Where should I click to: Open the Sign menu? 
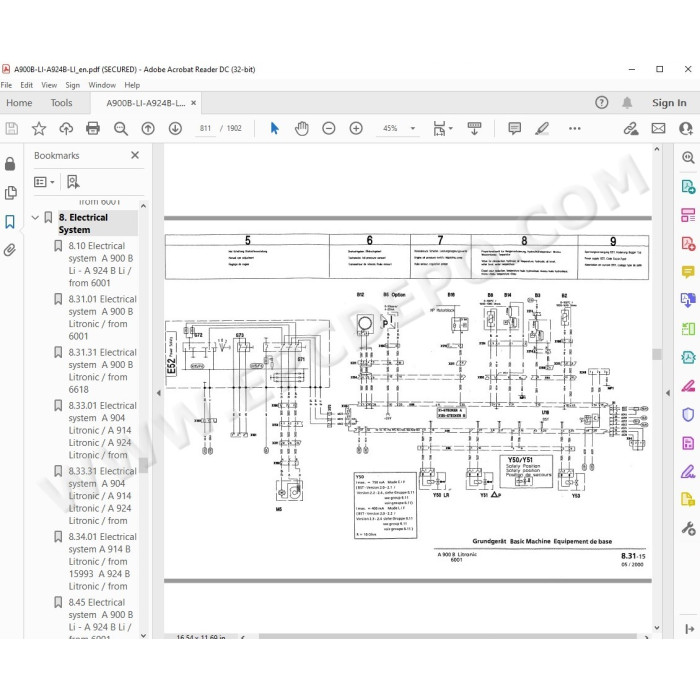(x=72, y=85)
